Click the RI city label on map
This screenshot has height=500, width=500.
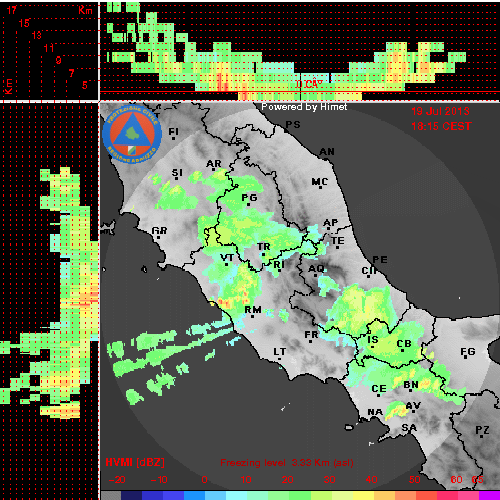279,265
